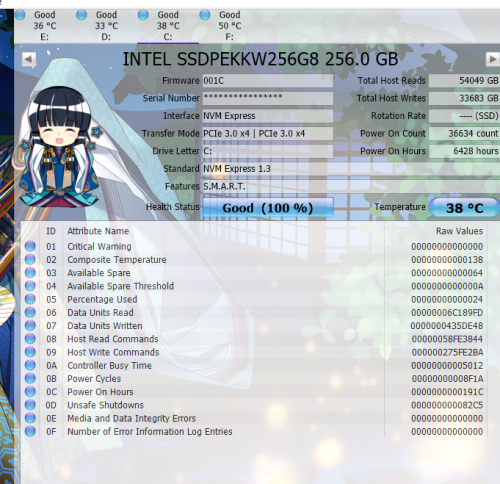Click the status orb for Percentage Used
This screenshot has height=484, width=500.
(30, 299)
